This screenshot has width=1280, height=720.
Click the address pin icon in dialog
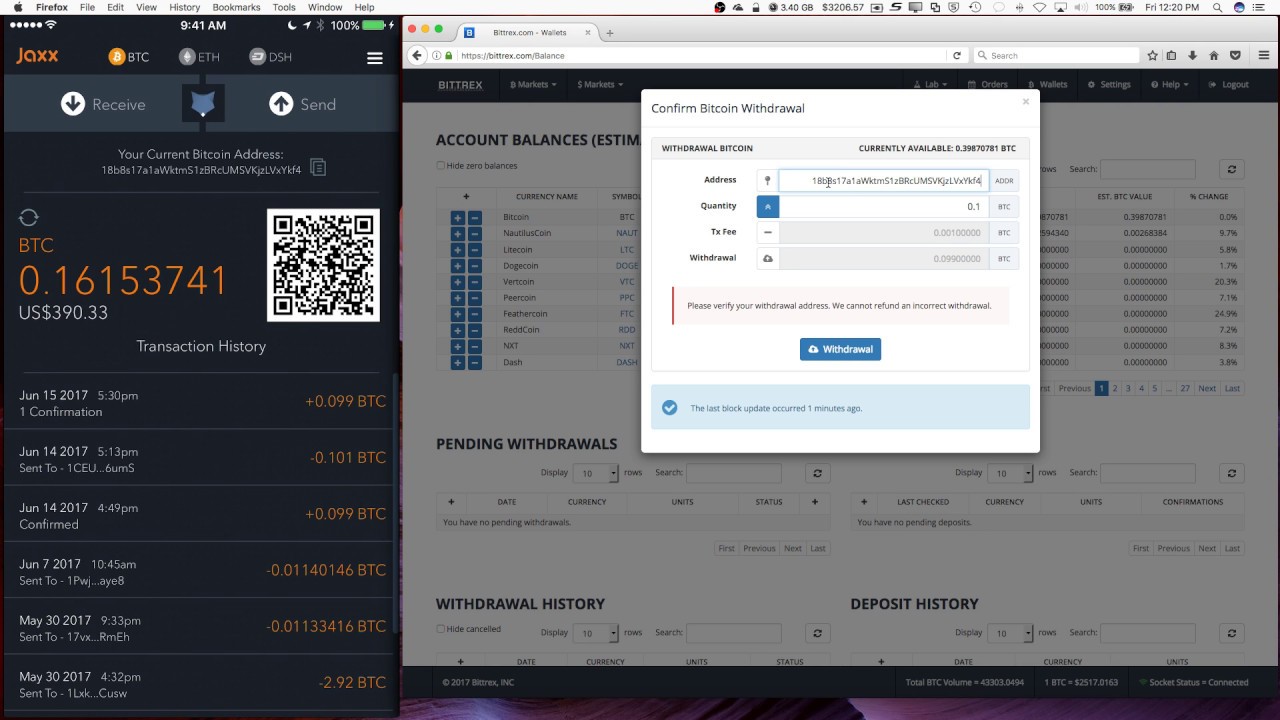click(768, 180)
